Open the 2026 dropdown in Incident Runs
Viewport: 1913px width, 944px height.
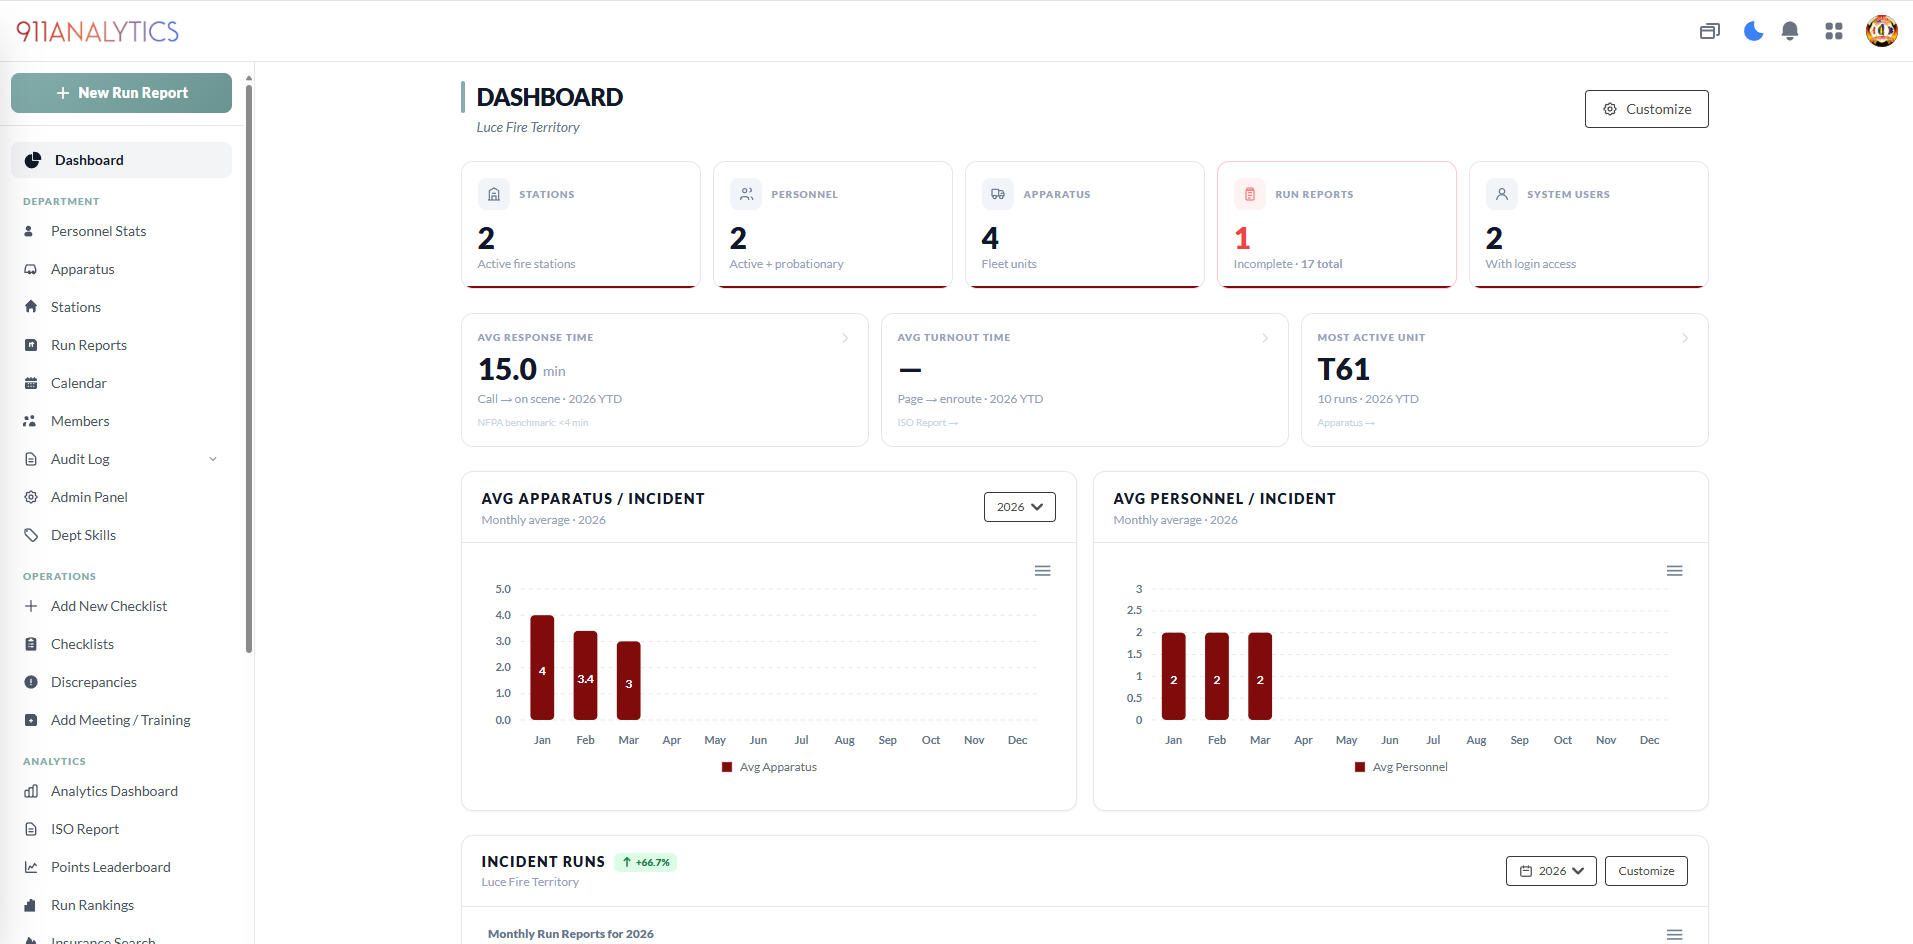pos(1551,870)
